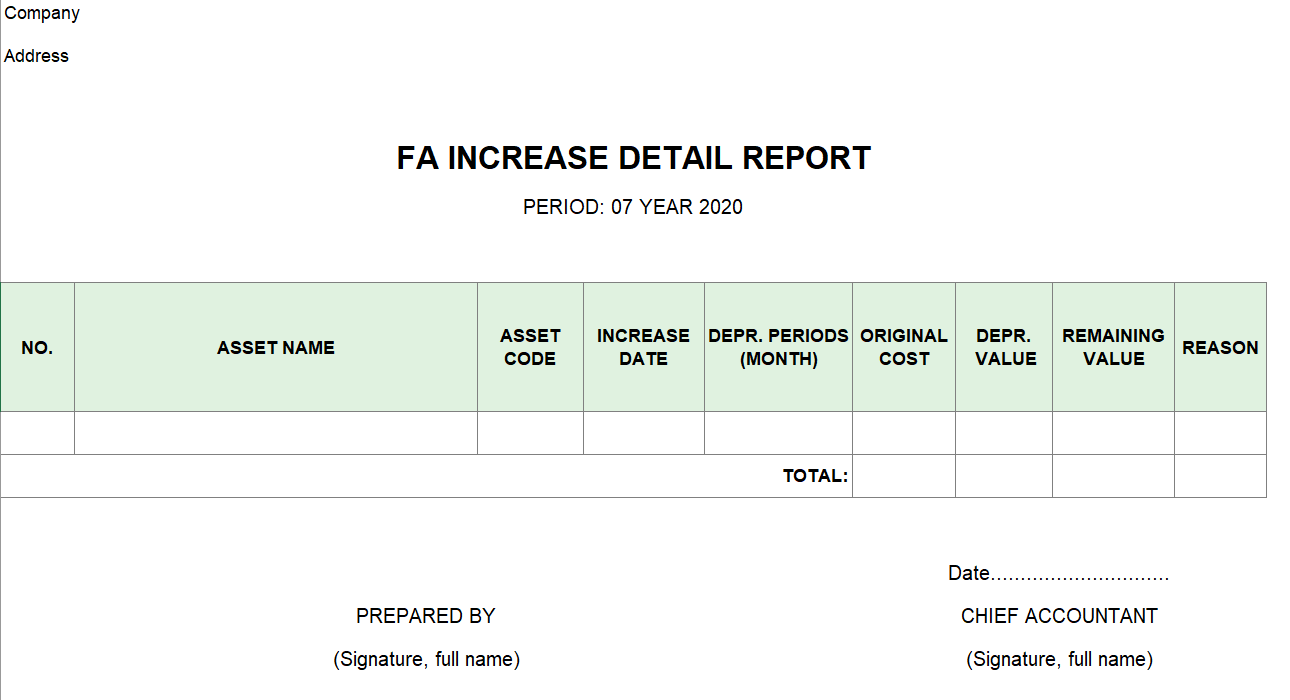Select the total cell under ORIGINAL COST
The image size is (1290, 700).
(x=904, y=476)
